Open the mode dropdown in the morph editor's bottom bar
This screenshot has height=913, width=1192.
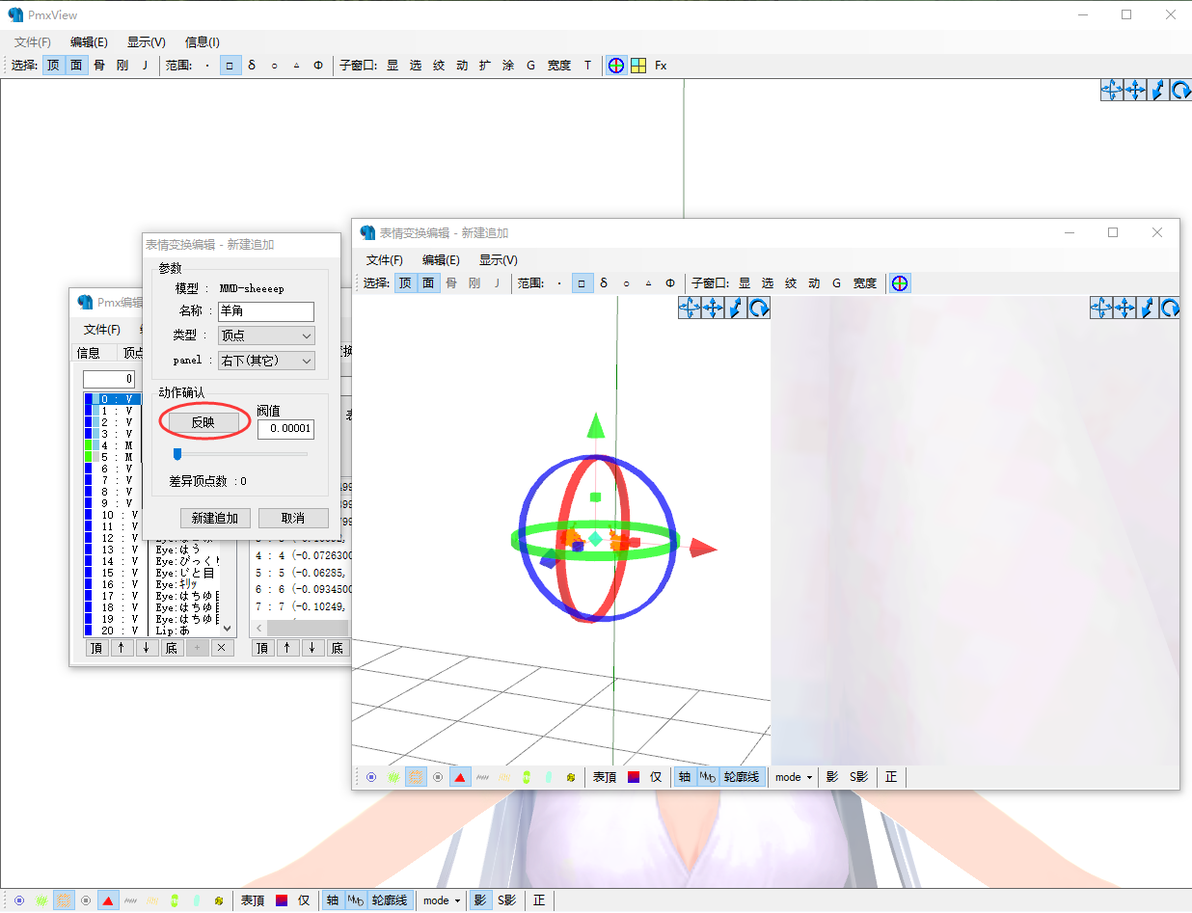(794, 777)
